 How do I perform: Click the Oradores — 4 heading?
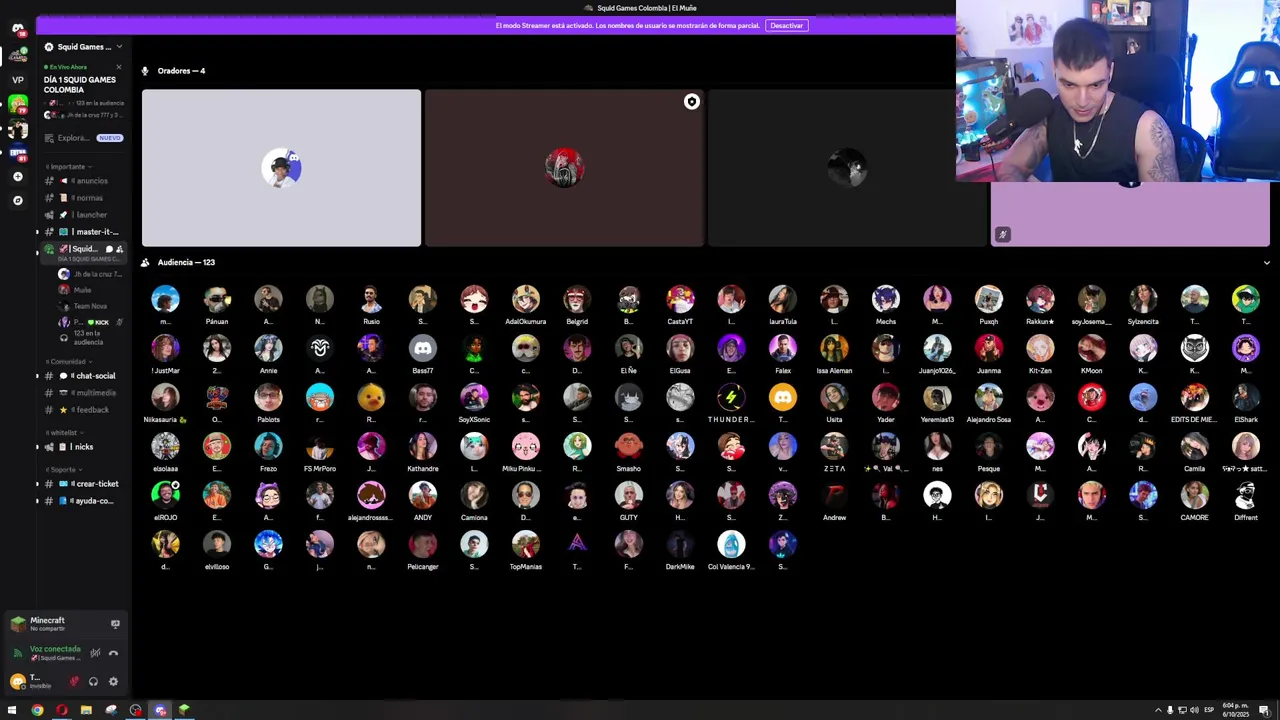(181, 71)
